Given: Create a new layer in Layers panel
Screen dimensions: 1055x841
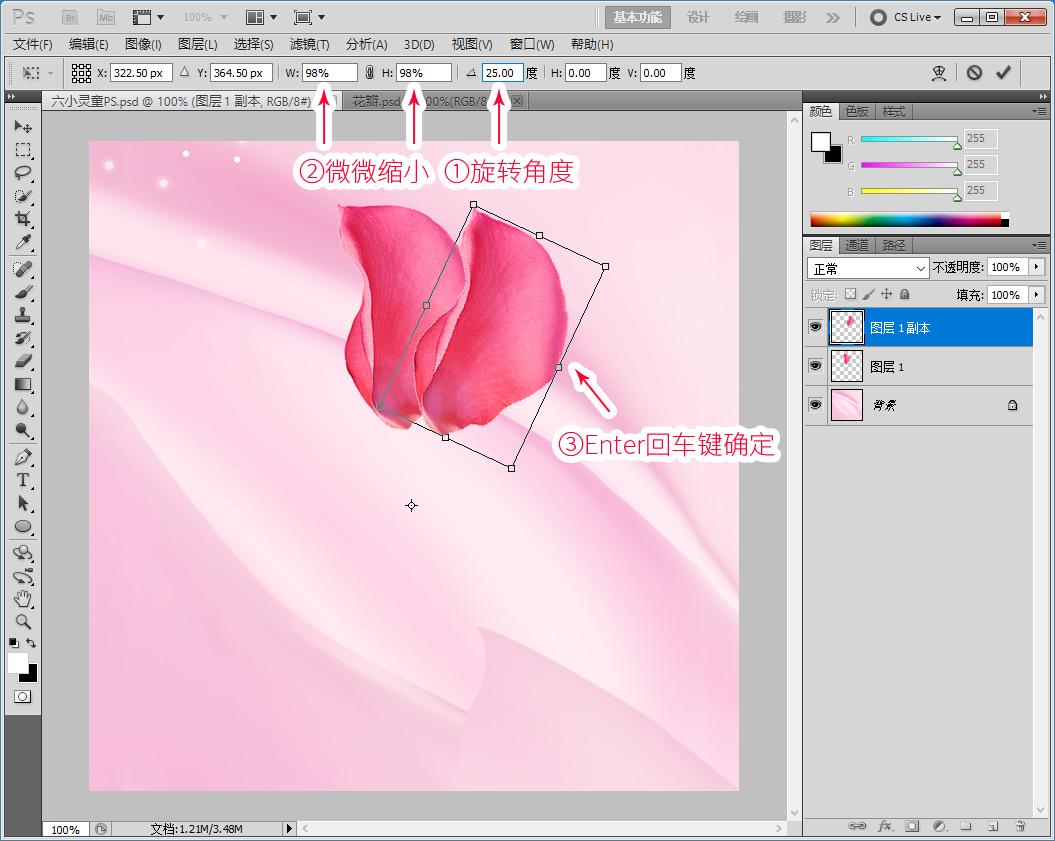Looking at the screenshot, I should tap(993, 826).
